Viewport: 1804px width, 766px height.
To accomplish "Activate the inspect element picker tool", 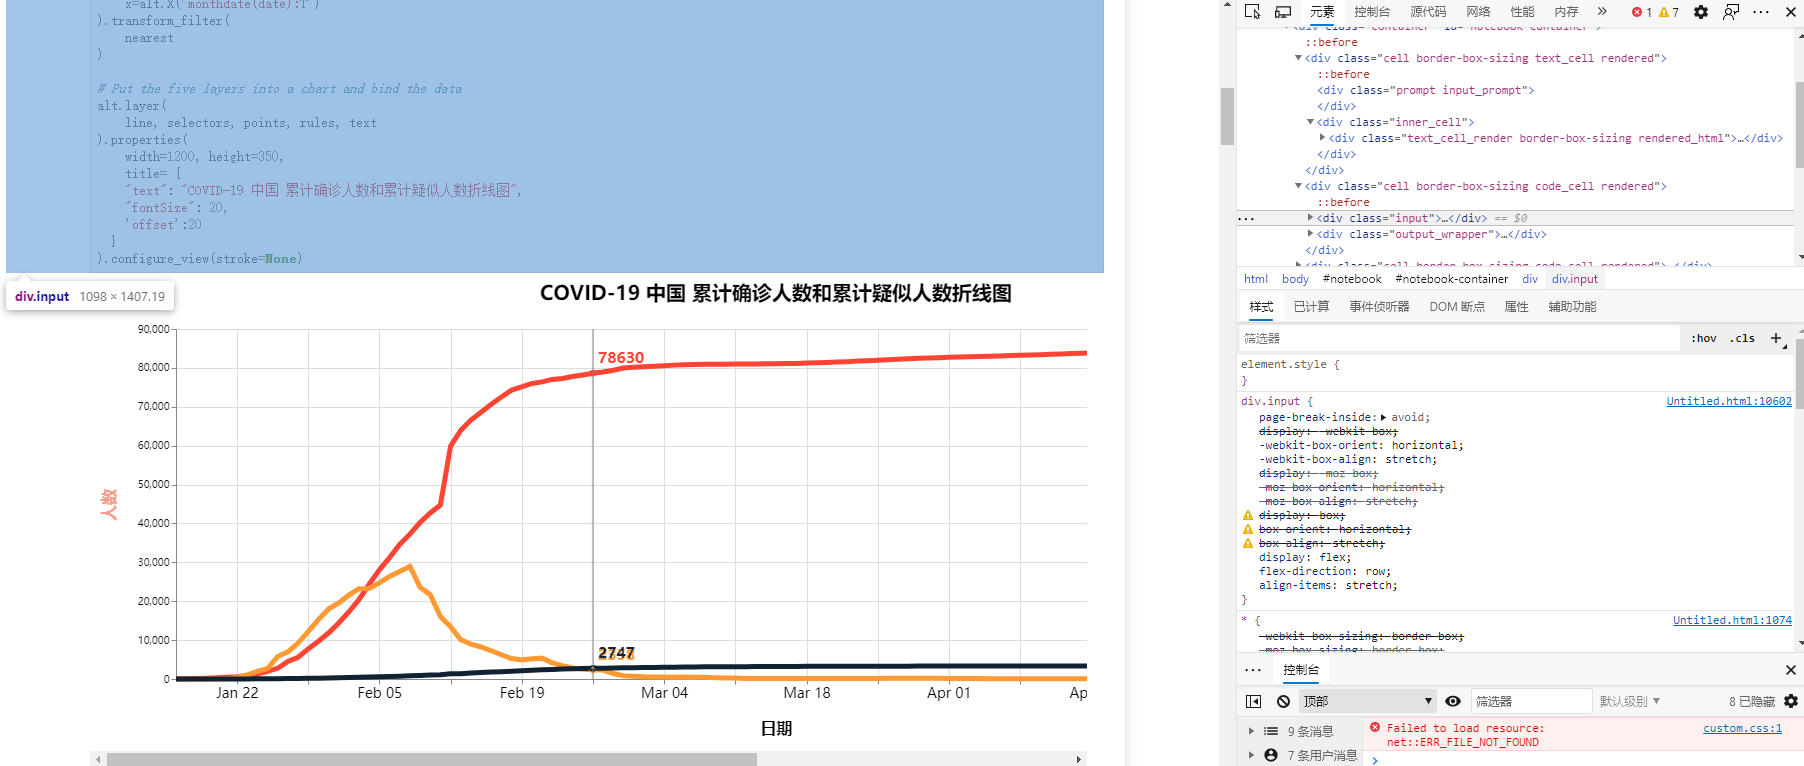I will [x=1252, y=12].
